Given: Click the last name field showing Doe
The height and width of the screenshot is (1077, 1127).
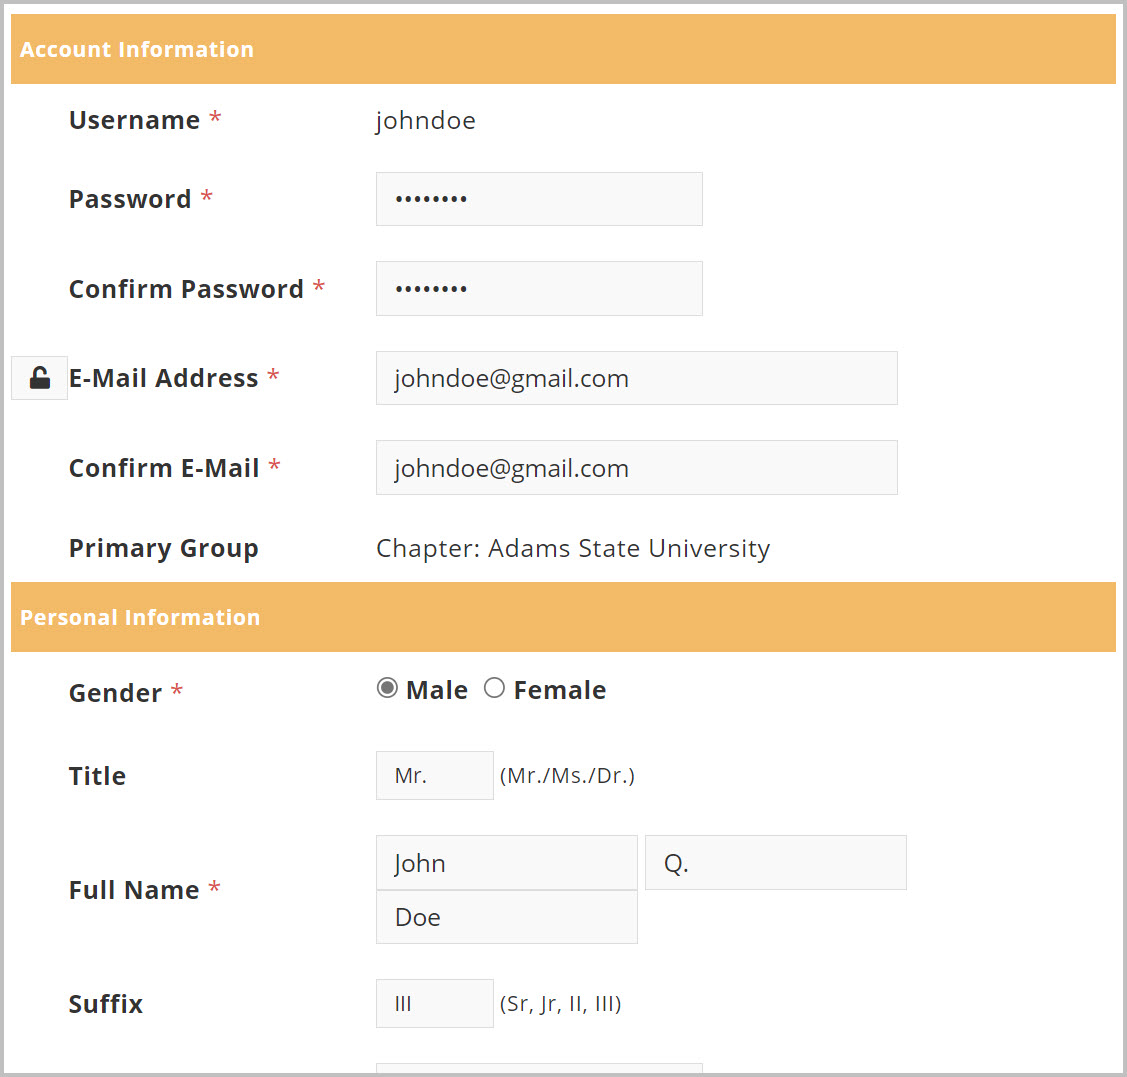Looking at the screenshot, I should pos(506,917).
